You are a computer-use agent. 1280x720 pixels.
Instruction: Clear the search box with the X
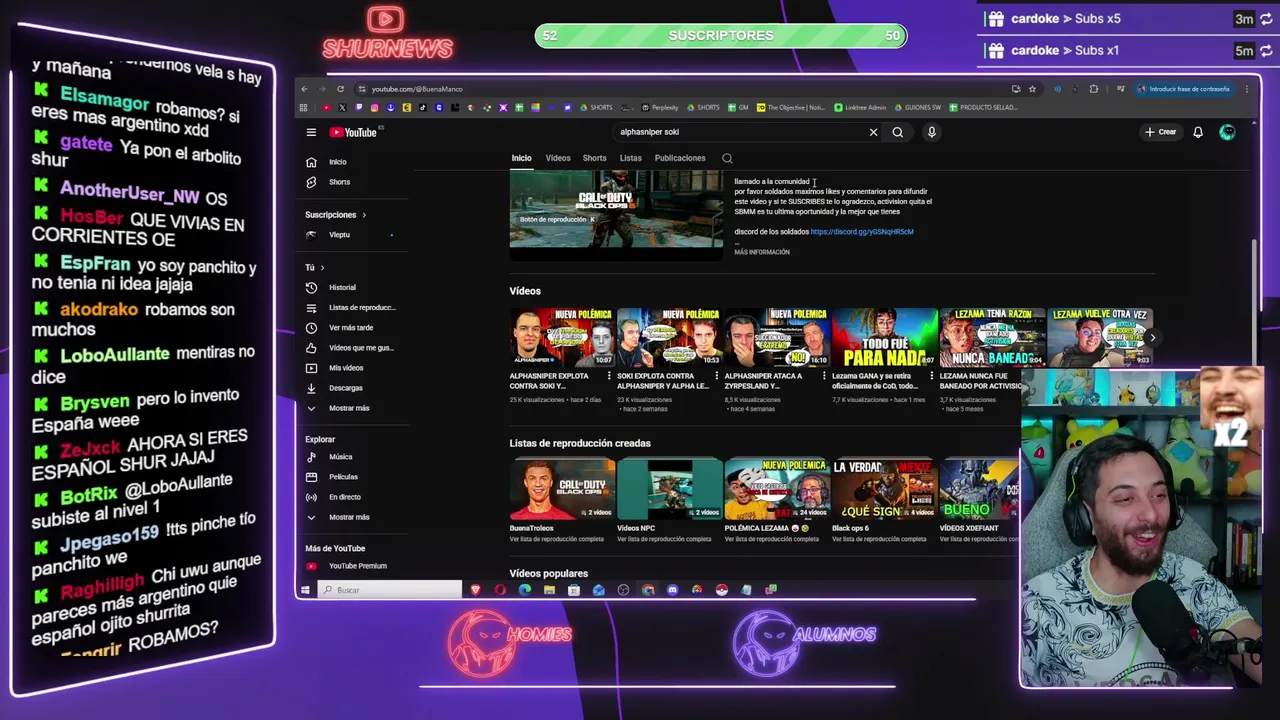coord(873,132)
